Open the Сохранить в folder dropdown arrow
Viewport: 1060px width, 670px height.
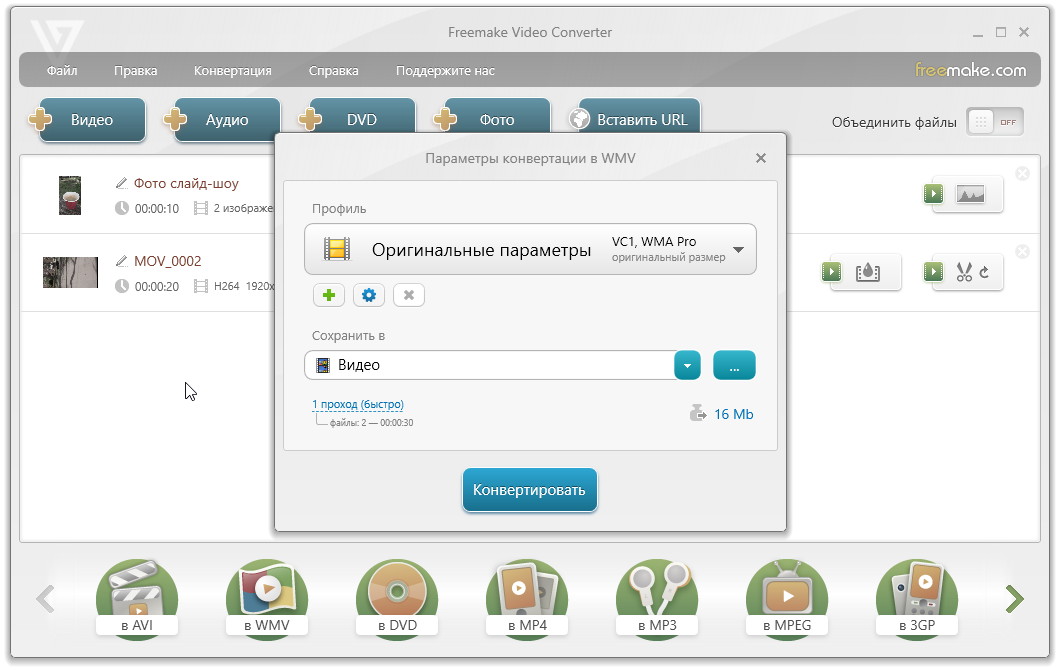(687, 365)
